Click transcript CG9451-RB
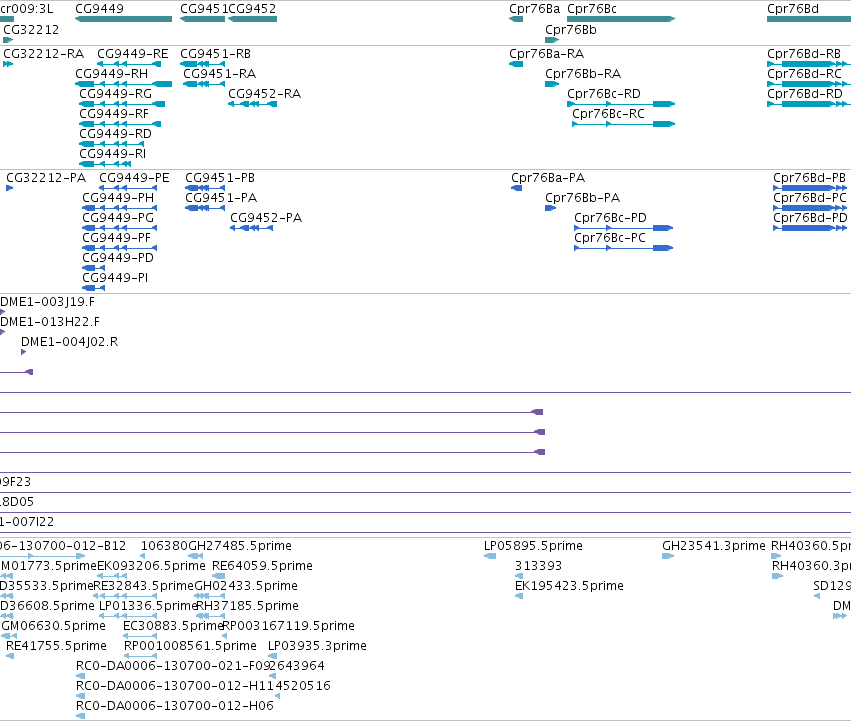Viewport: 851px width, 721px height. click(x=215, y=54)
